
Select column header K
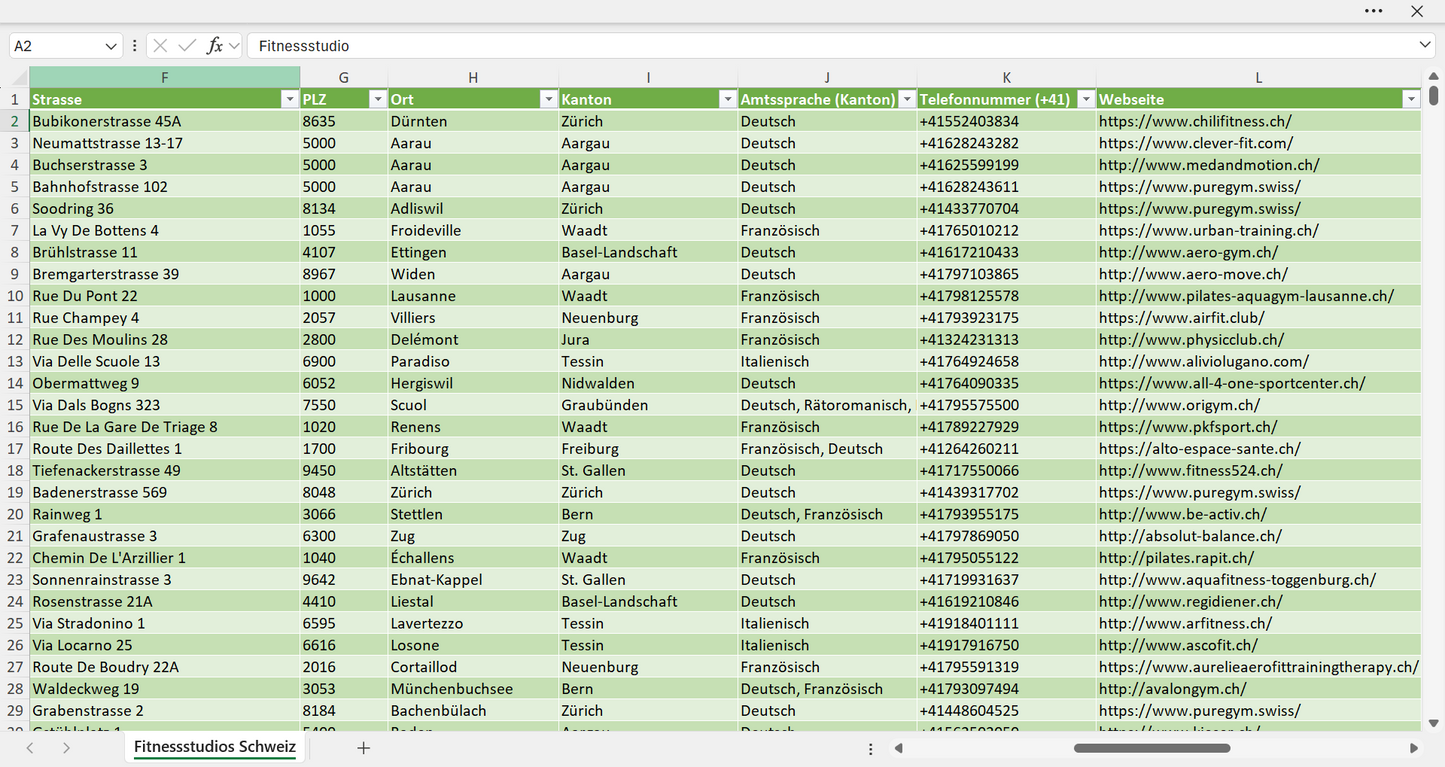pos(1006,77)
